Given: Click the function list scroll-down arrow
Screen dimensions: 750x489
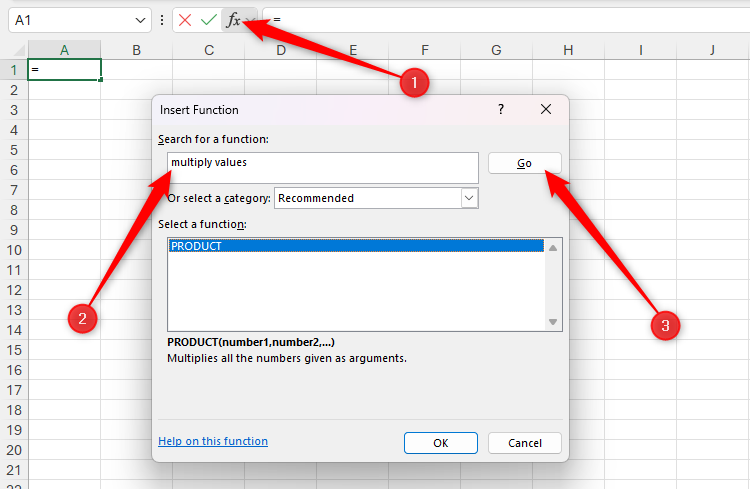Looking at the screenshot, I should (x=553, y=322).
